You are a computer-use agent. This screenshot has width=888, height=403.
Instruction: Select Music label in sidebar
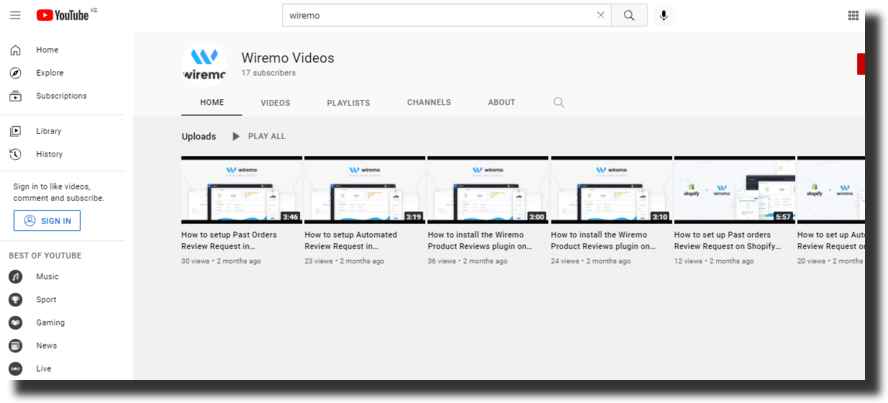pyautogui.click(x=47, y=277)
